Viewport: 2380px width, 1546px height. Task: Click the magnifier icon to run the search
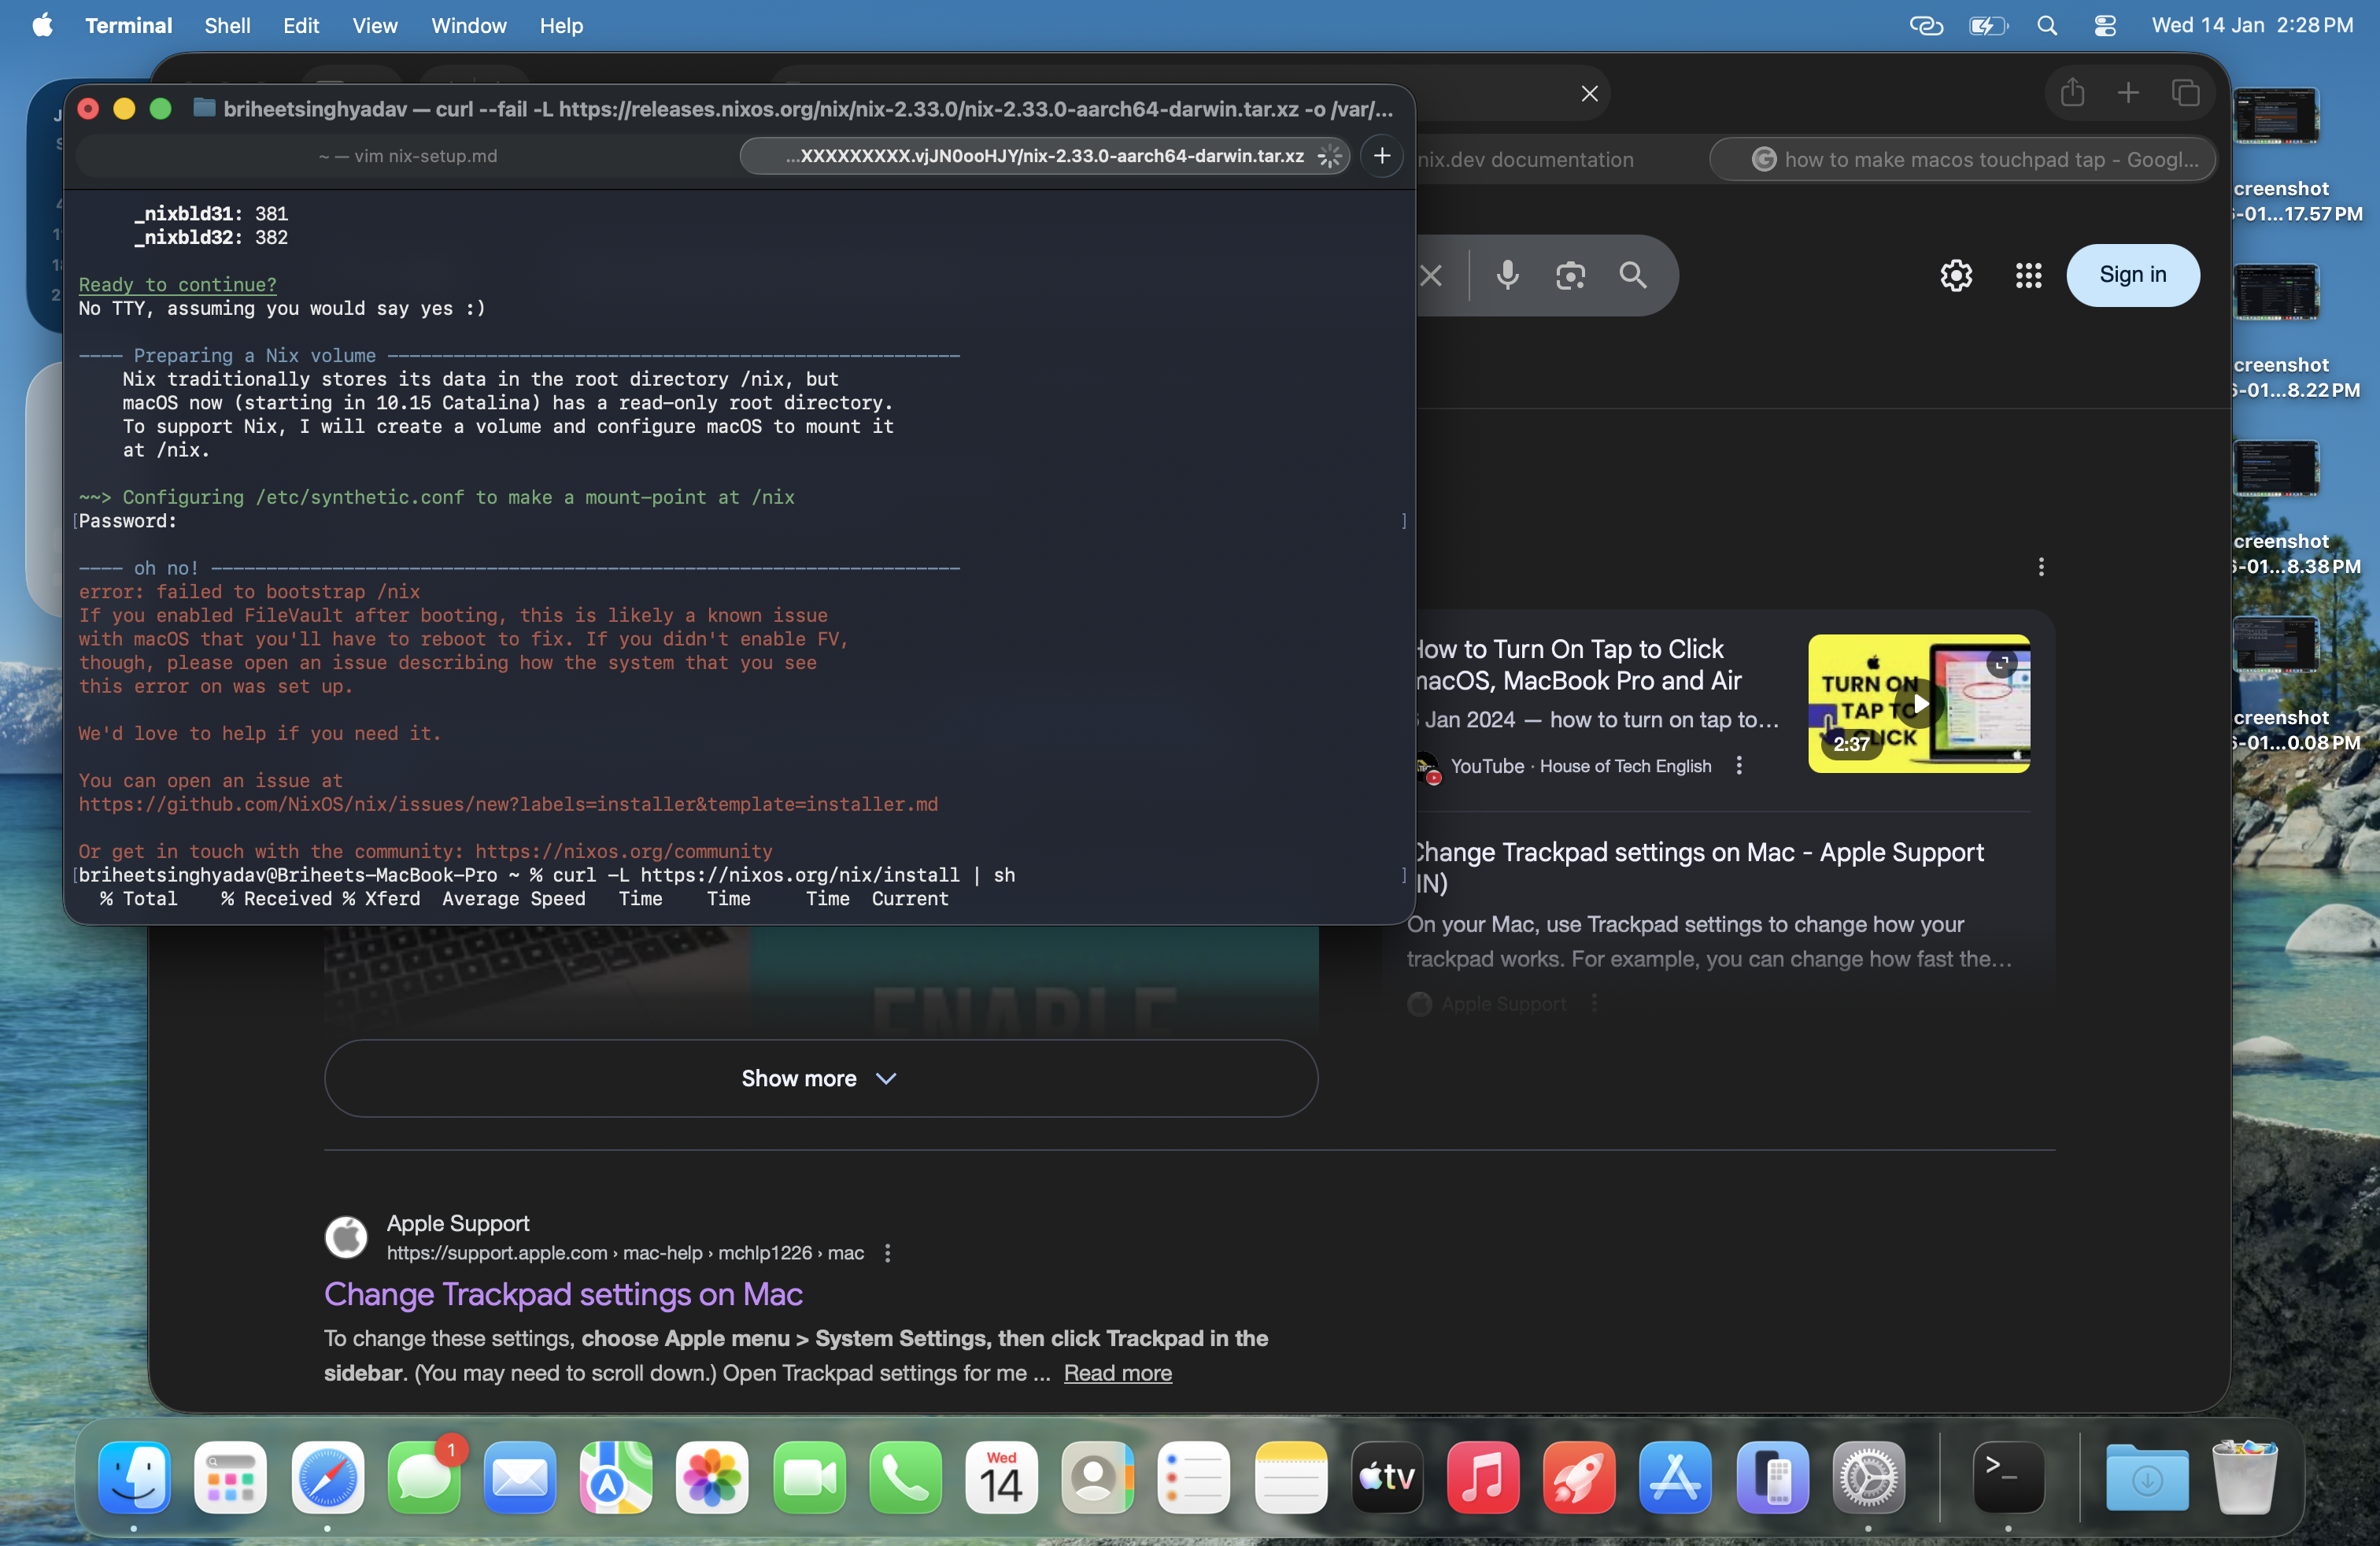coord(1634,276)
